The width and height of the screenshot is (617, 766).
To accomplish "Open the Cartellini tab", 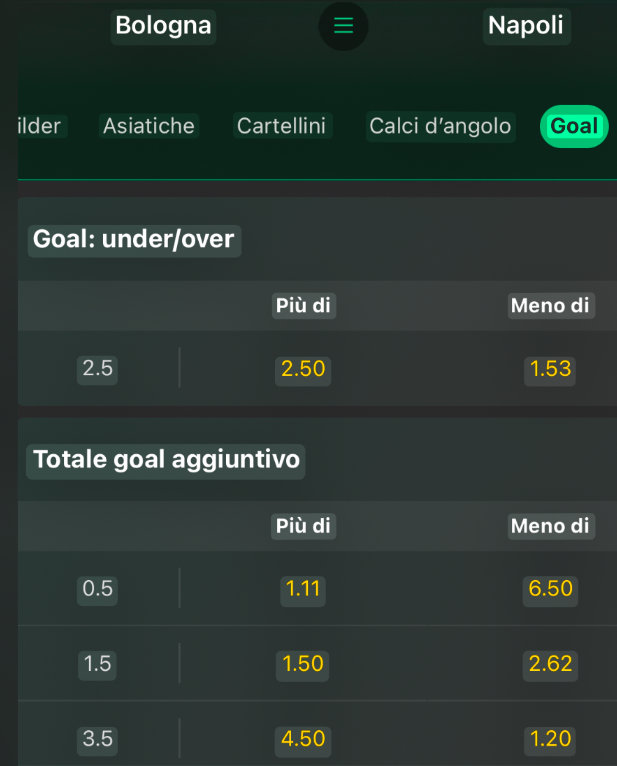I will (281, 126).
